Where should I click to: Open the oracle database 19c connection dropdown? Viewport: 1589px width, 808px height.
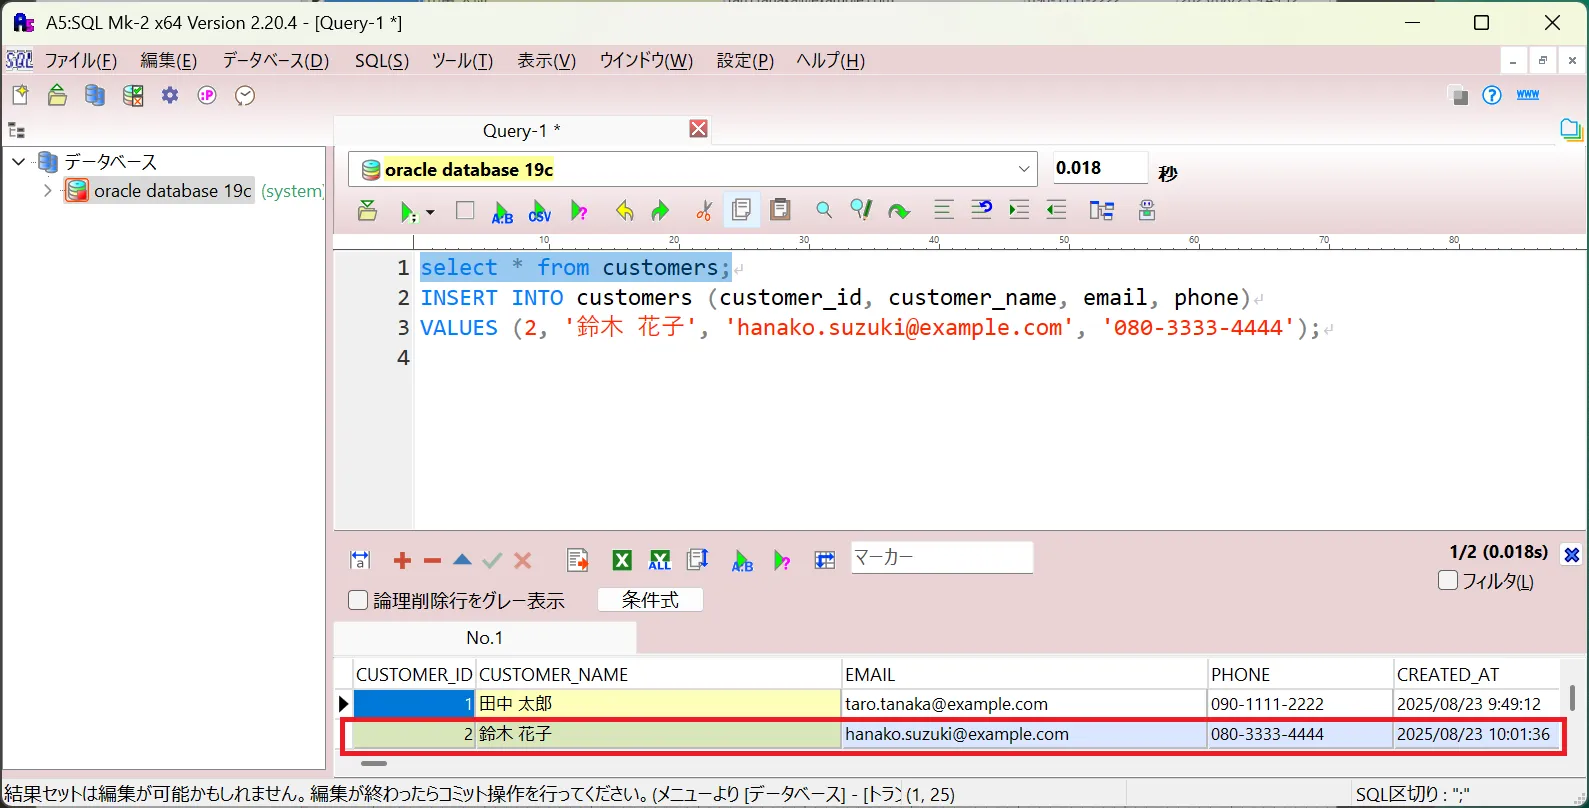(1023, 169)
